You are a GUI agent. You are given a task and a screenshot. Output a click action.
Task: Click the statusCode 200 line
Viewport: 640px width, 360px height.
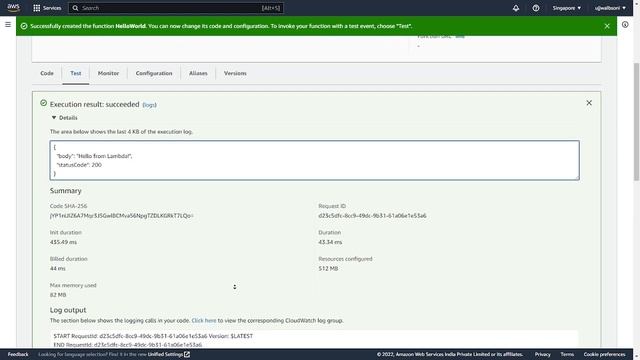tap(79, 165)
